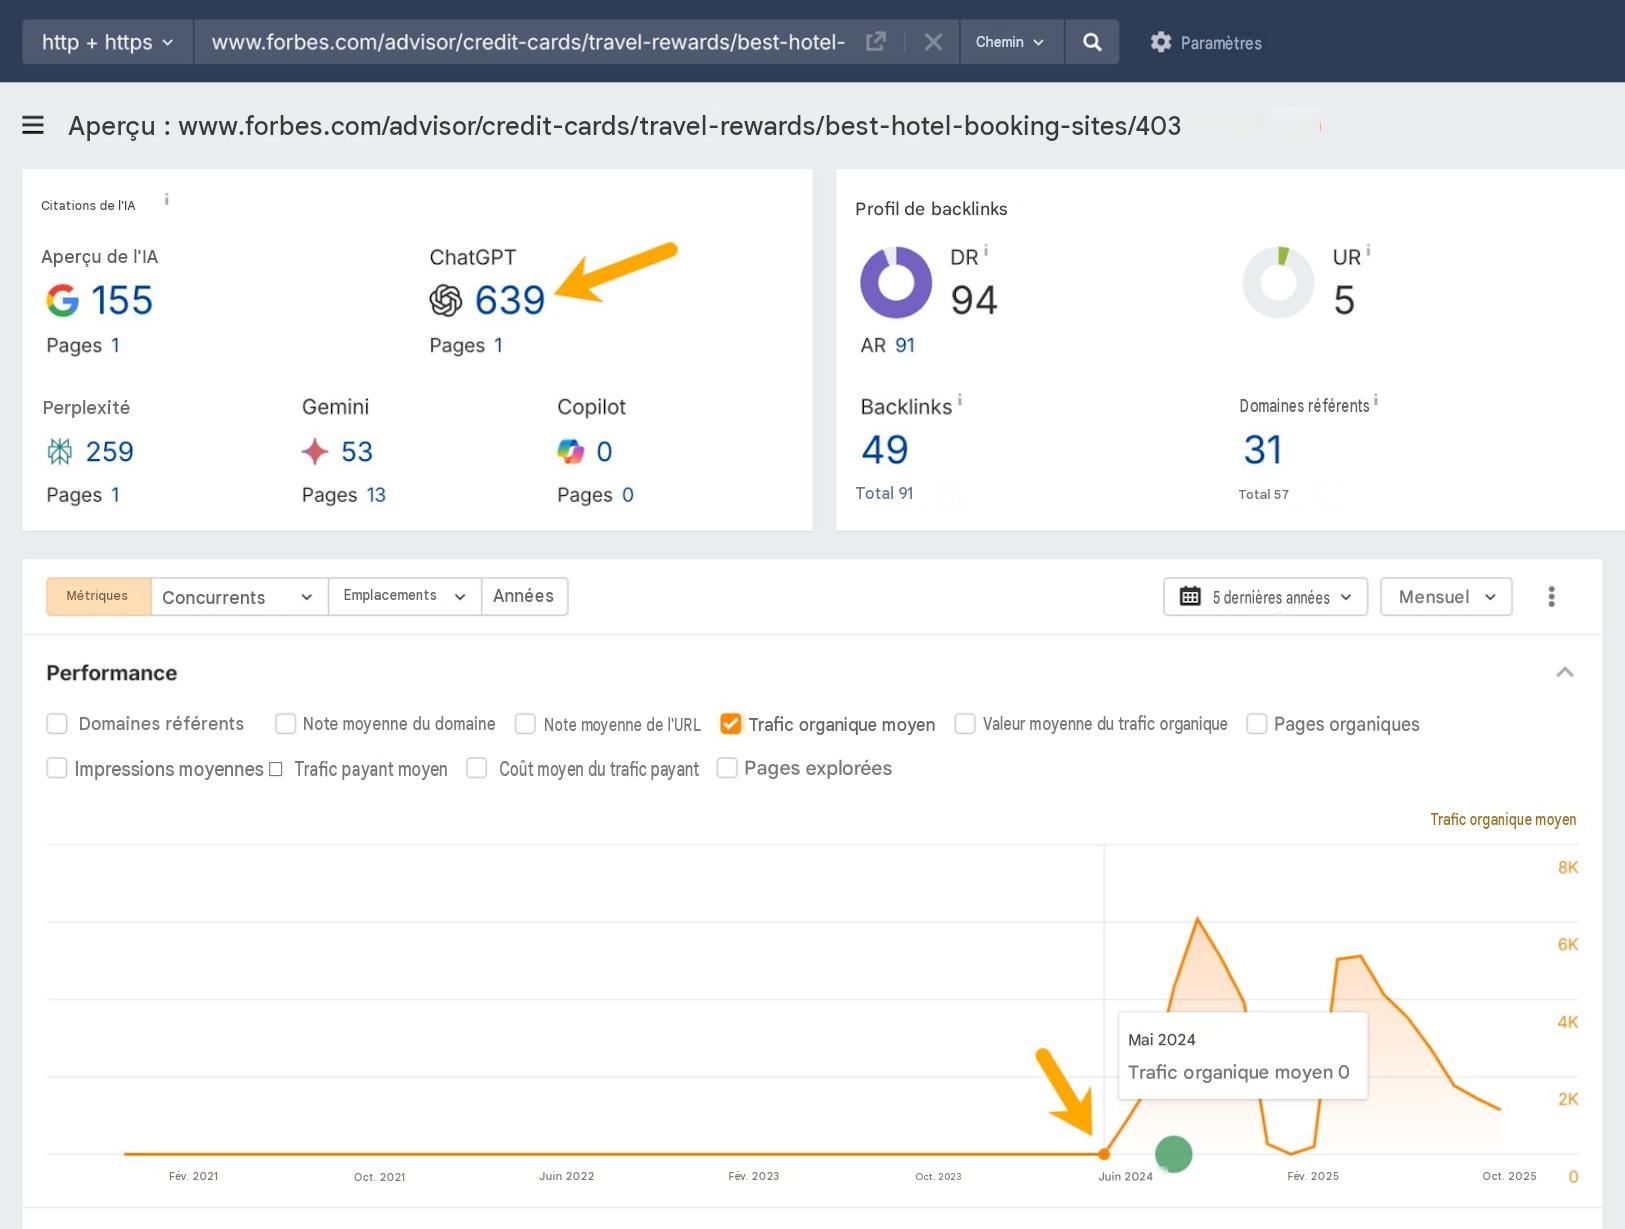Click the ChatGPT logo icon
This screenshot has height=1229, width=1625.
(446, 300)
